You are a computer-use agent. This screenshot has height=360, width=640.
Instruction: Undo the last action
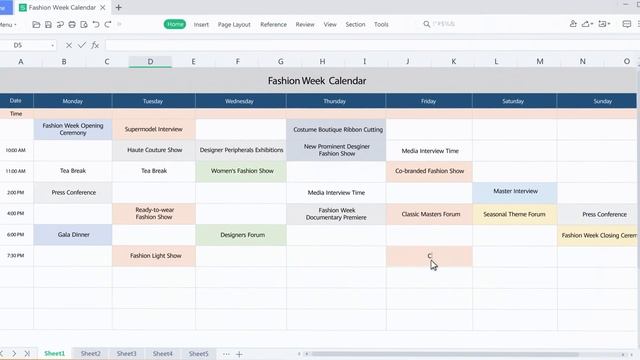pyautogui.click(x=96, y=24)
